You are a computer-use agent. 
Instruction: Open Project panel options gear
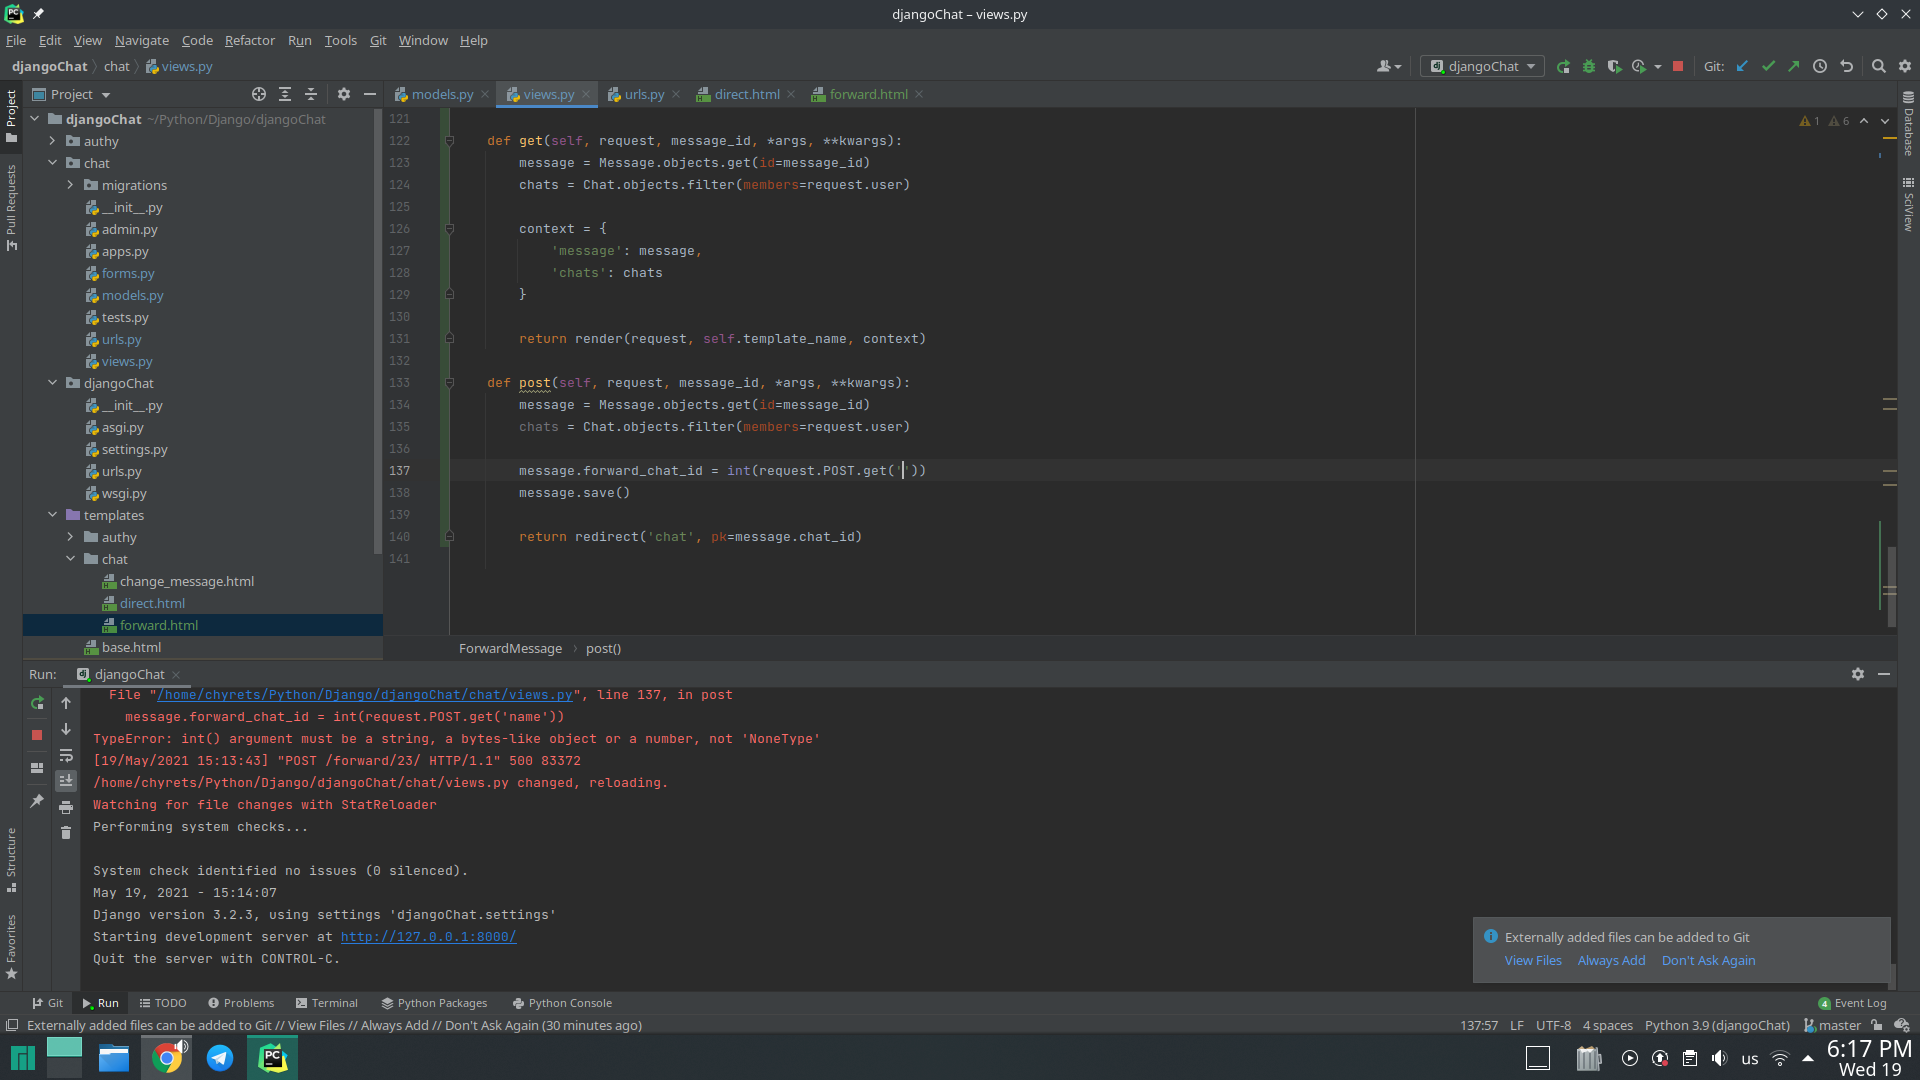[x=344, y=94]
